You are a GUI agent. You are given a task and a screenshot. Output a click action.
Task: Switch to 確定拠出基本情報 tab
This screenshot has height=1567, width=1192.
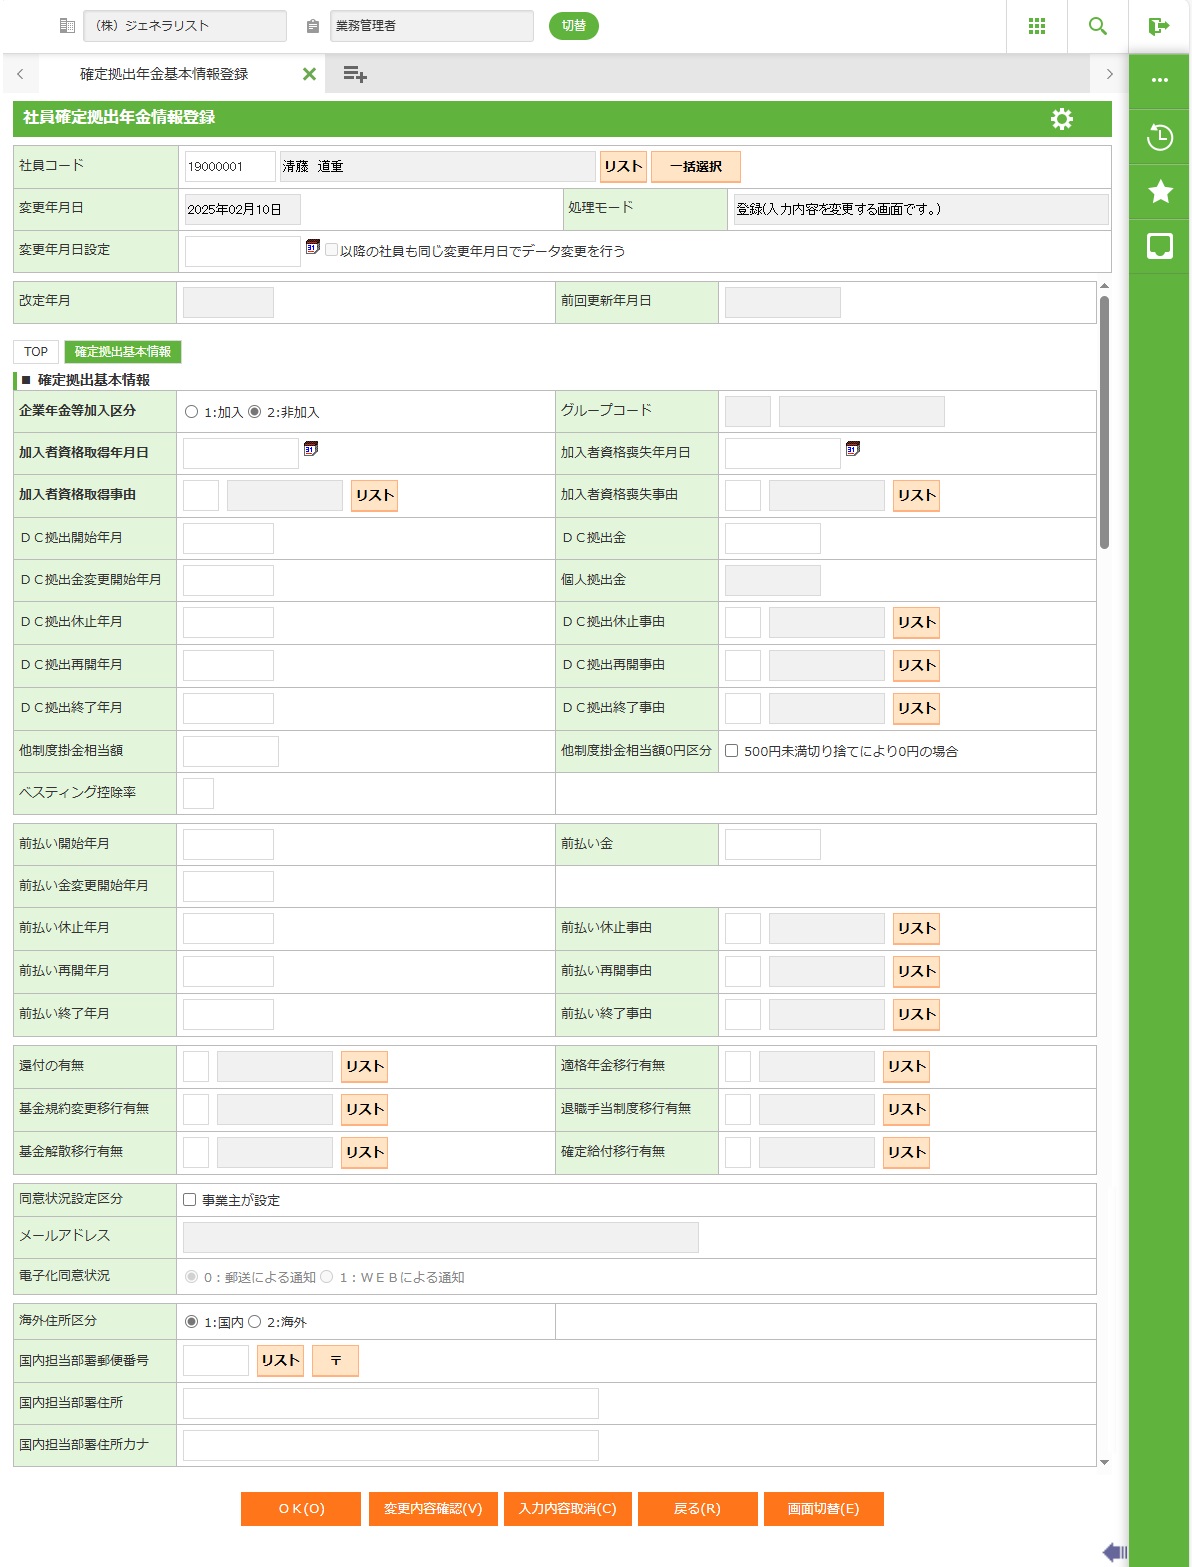123,352
